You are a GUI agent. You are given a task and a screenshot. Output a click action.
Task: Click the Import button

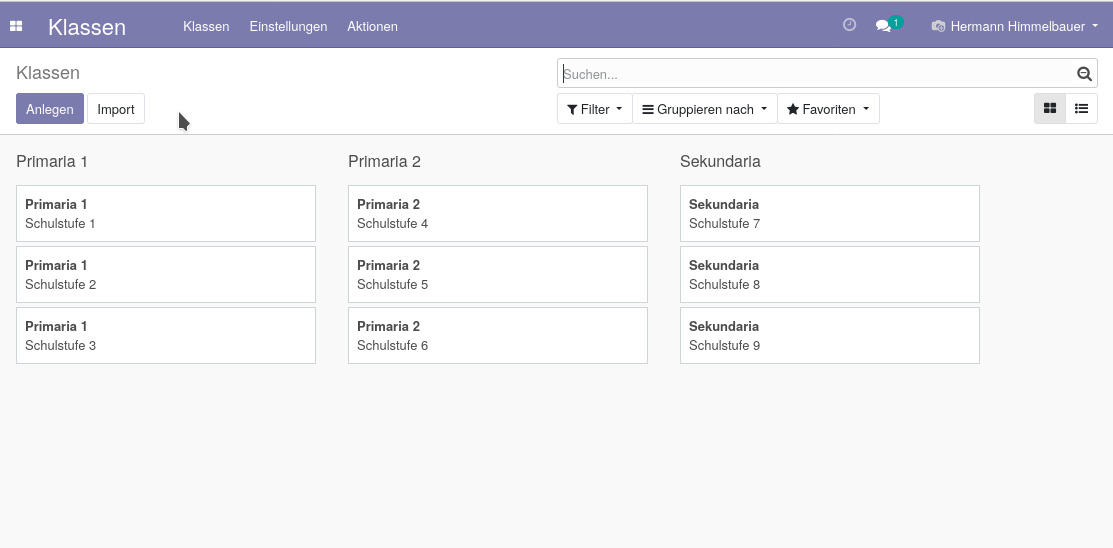pyautogui.click(x=116, y=109)
